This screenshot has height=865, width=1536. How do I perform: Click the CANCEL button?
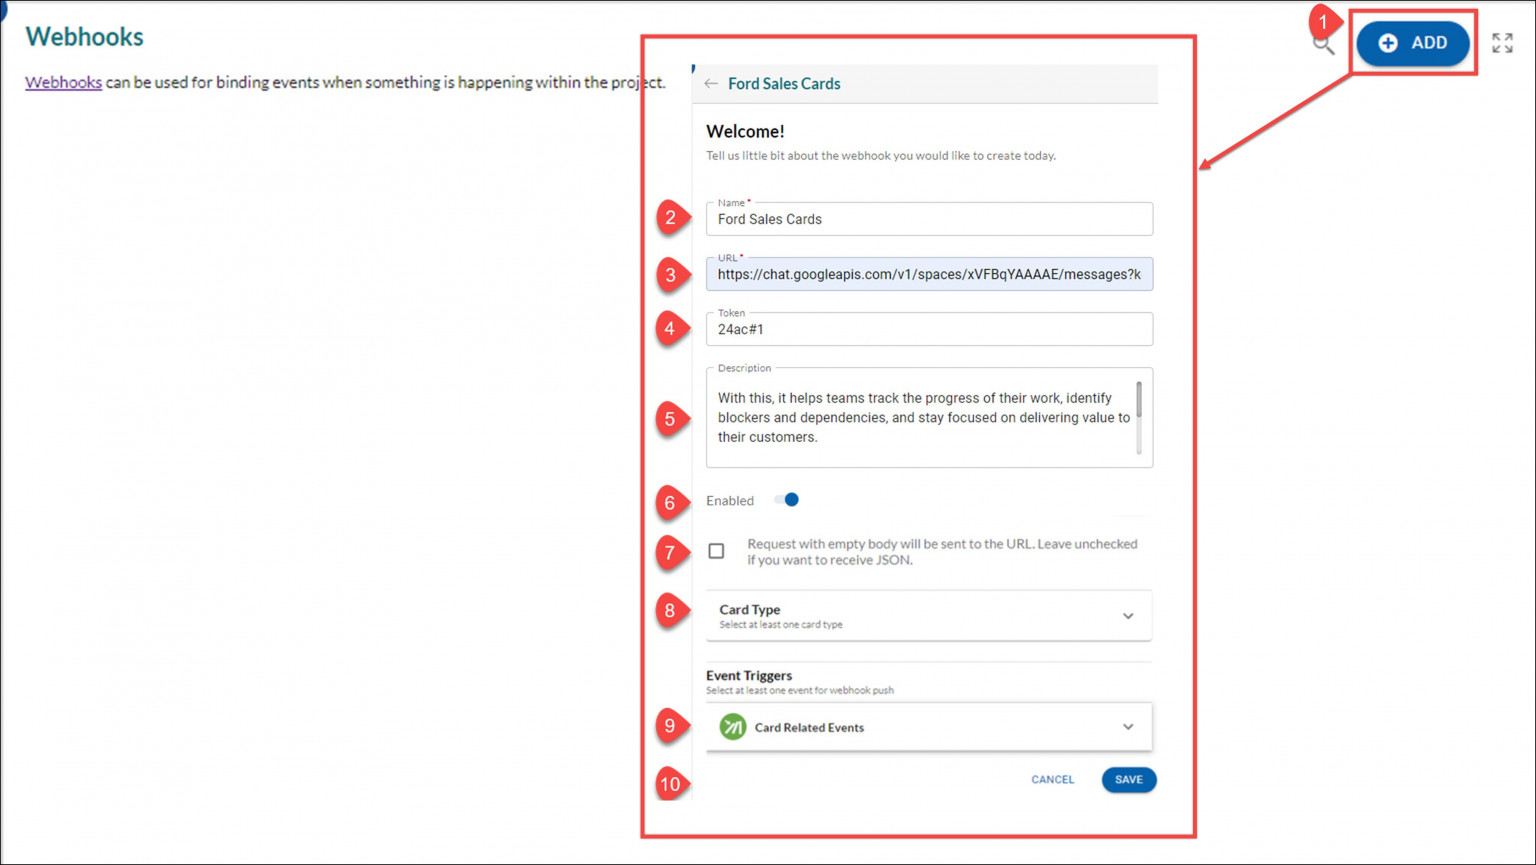tap(1052, 780)
